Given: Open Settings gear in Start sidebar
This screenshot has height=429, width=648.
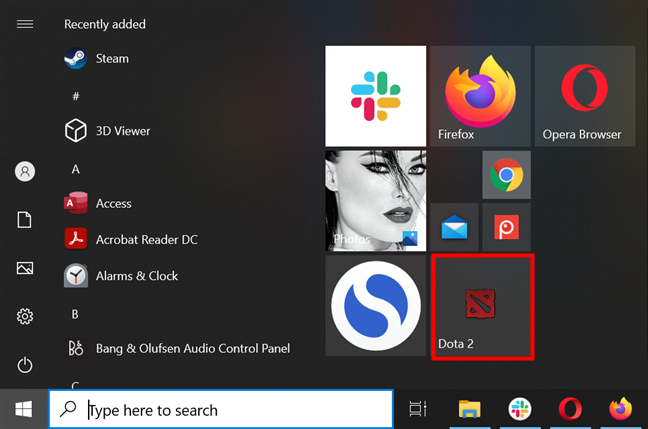Looking at the screenshot, I should 25,317.
